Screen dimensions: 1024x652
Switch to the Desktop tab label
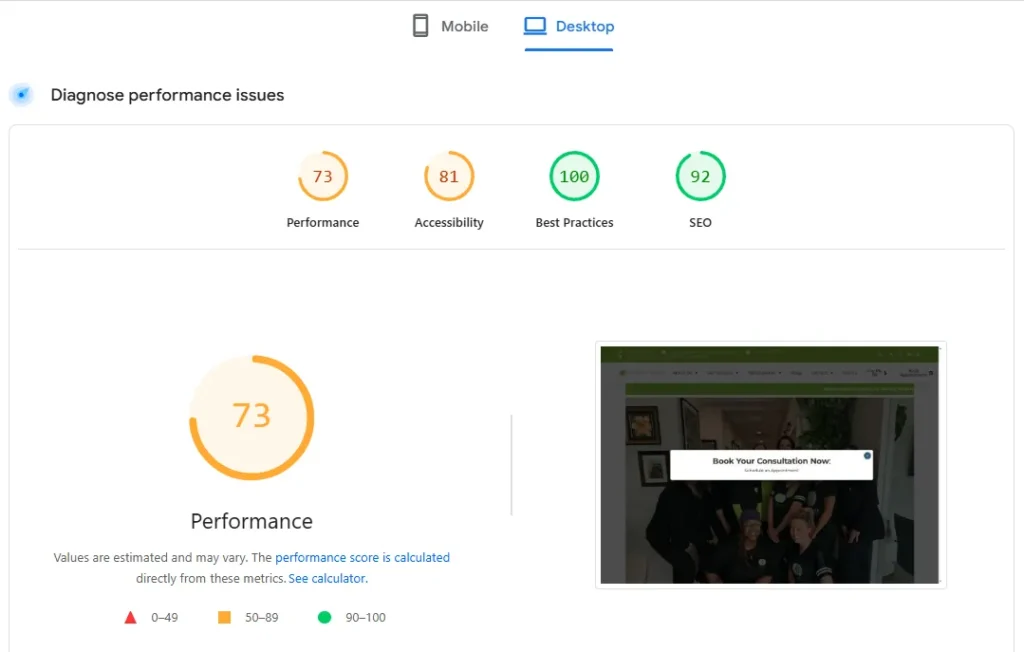[585, 26]
